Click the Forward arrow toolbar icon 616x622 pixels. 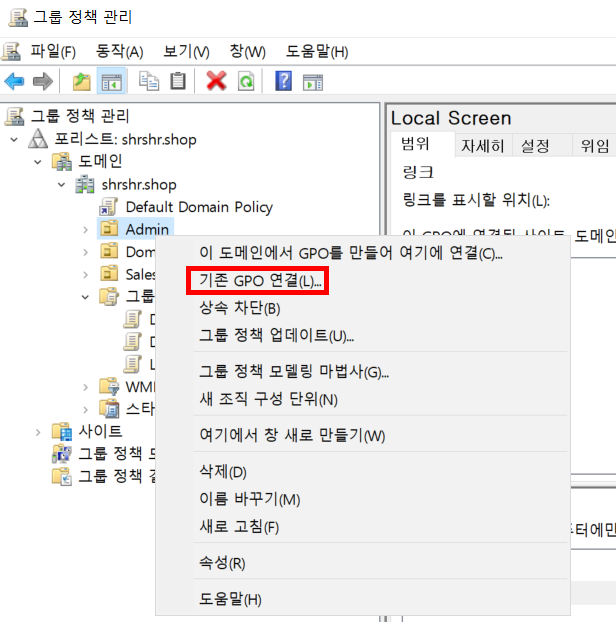tap(42, 82)
